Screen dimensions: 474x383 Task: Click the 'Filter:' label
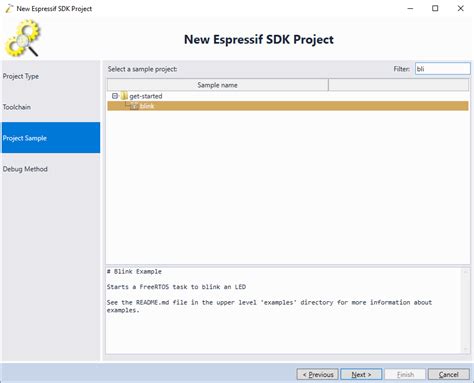pos(402,69)
